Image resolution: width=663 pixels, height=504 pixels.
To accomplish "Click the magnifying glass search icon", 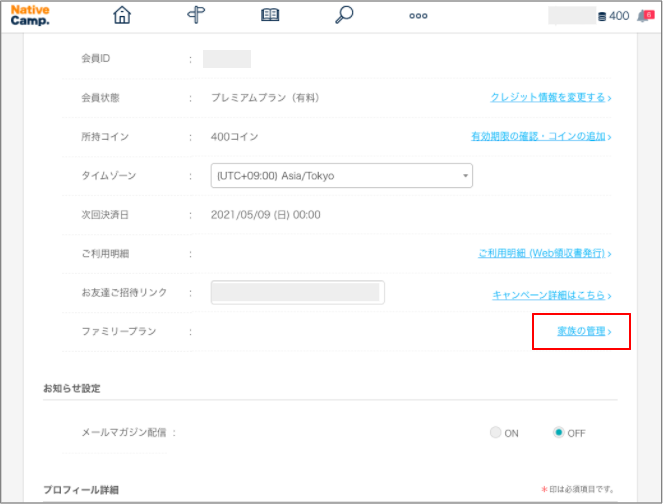I will (344, 15).
